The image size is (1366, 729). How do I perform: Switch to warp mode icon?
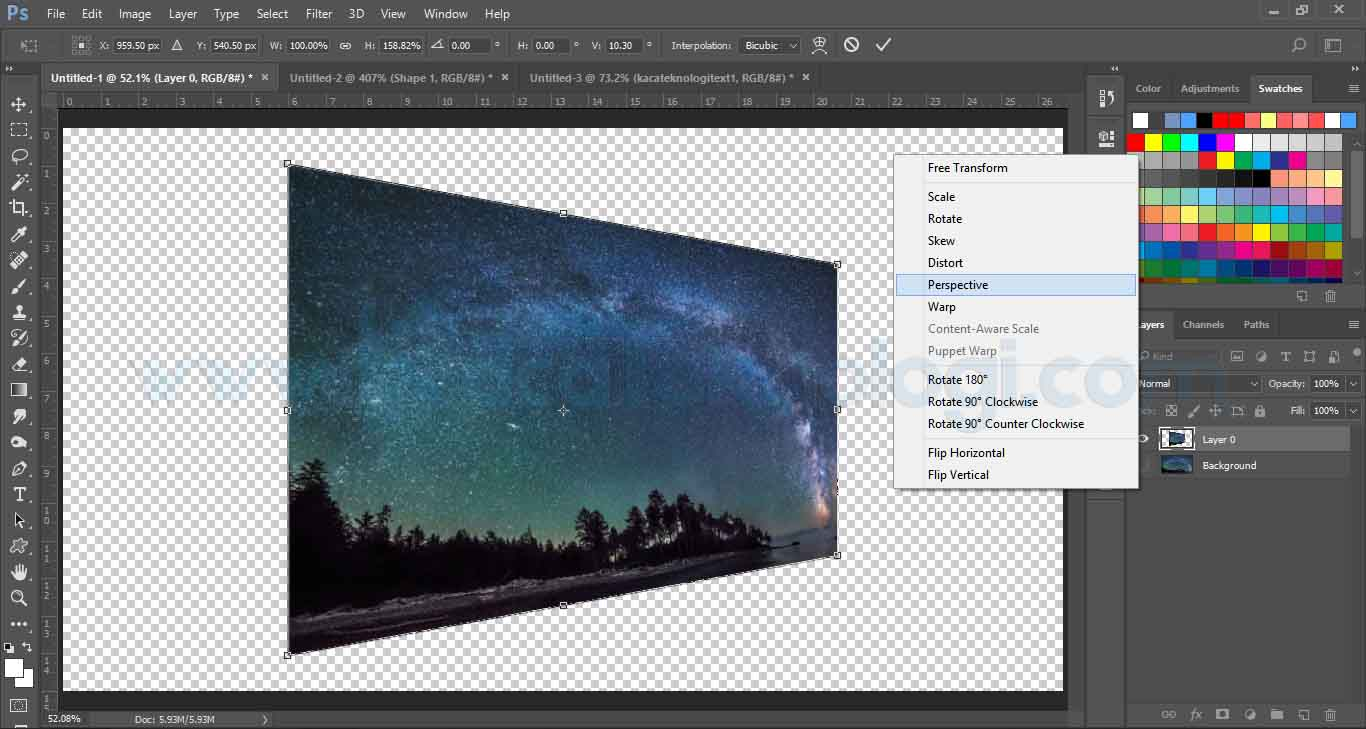coord(819,45)
